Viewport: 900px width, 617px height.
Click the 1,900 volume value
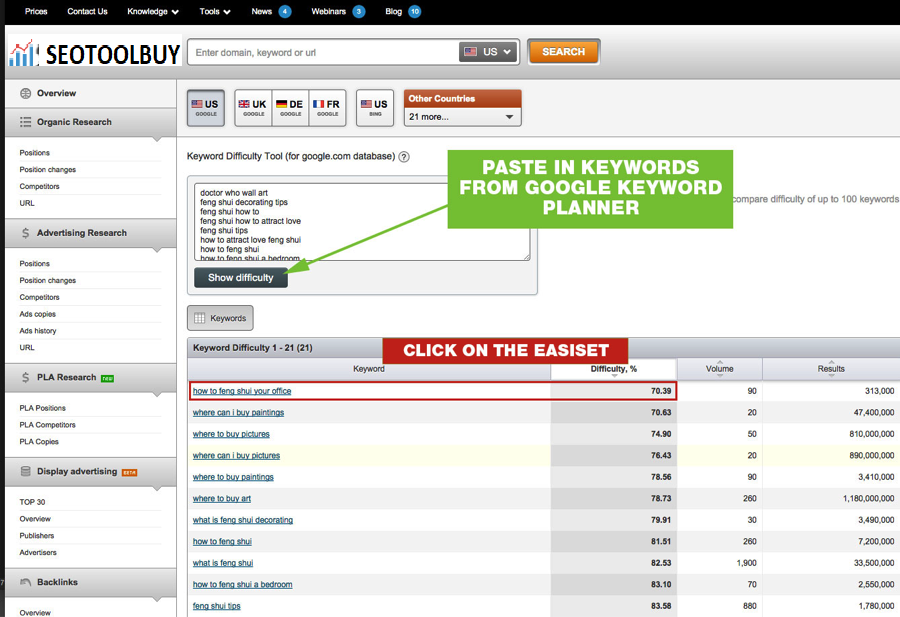(746, 563)
